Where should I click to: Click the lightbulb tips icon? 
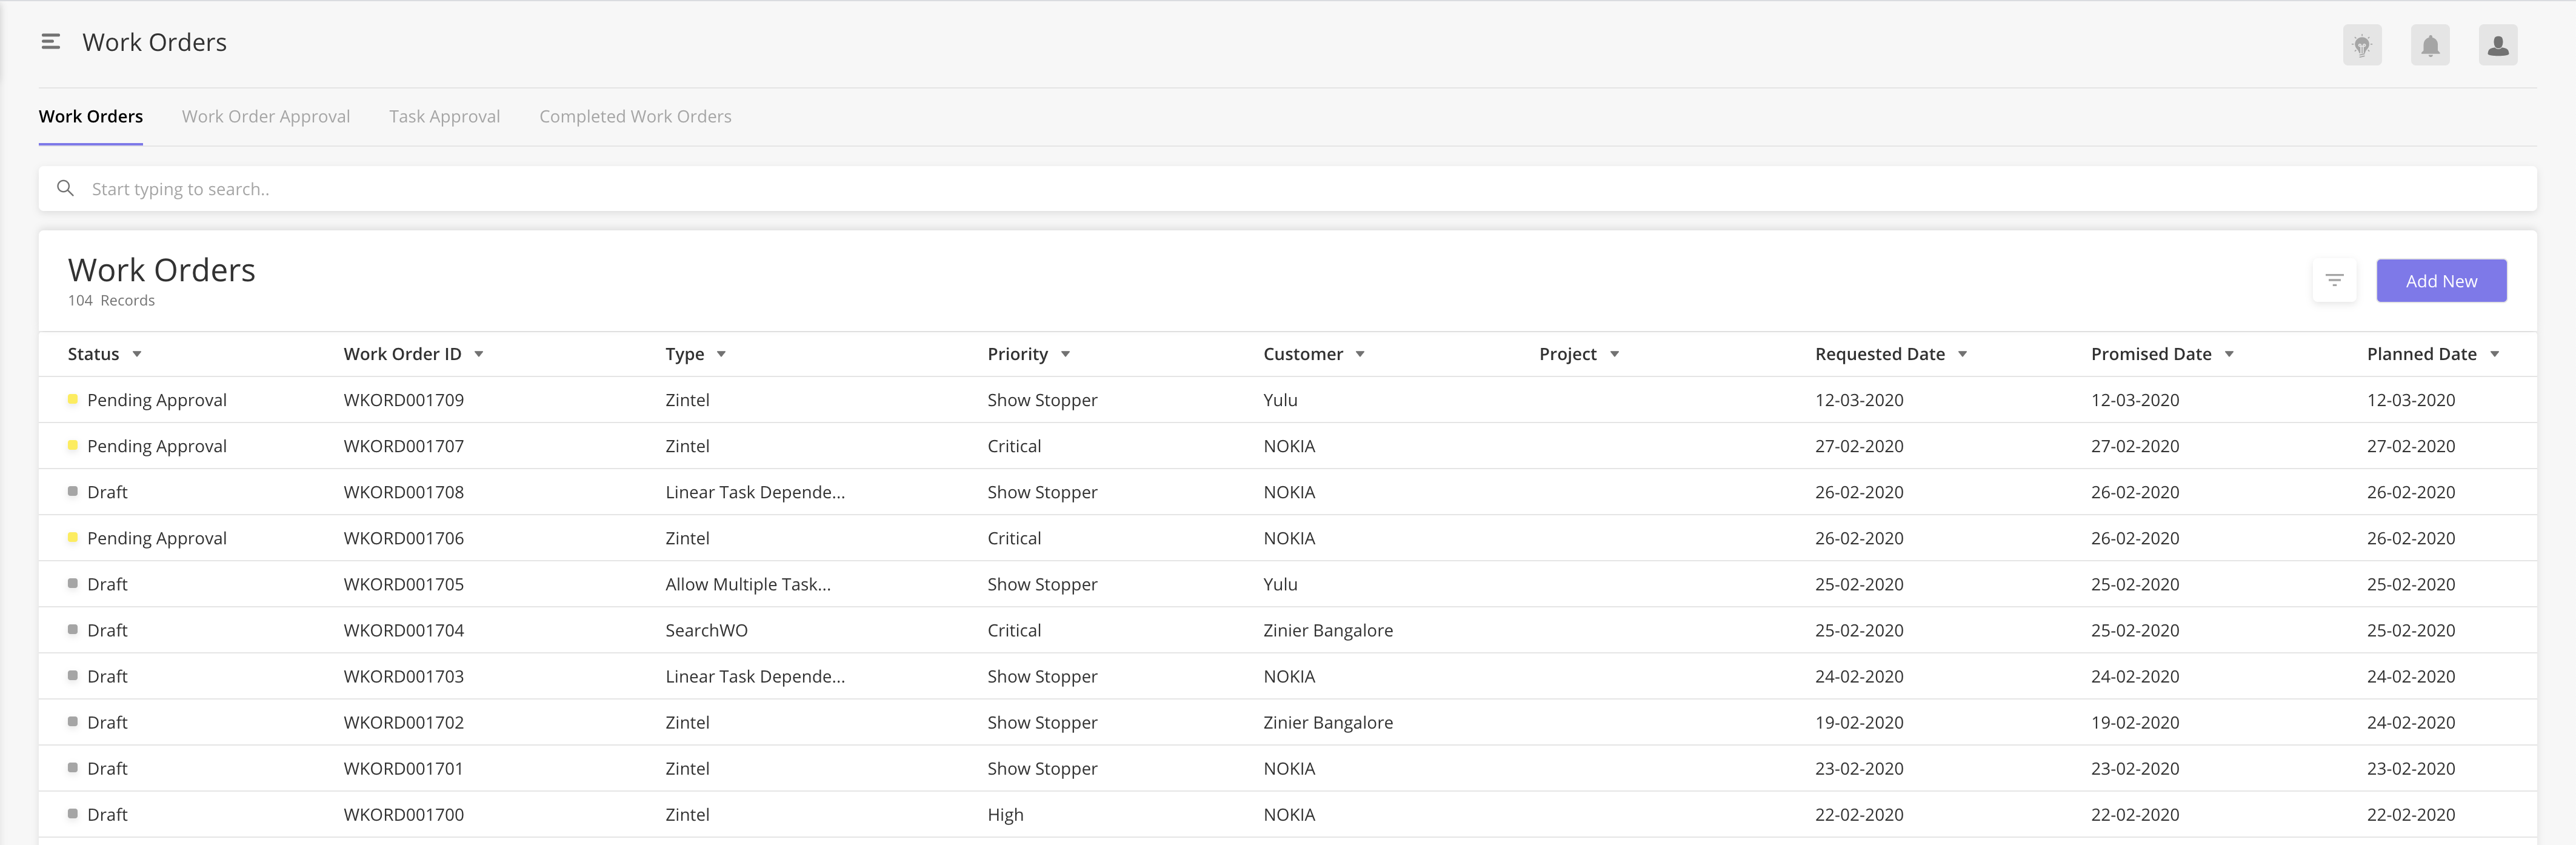(x=2362, y=45)
